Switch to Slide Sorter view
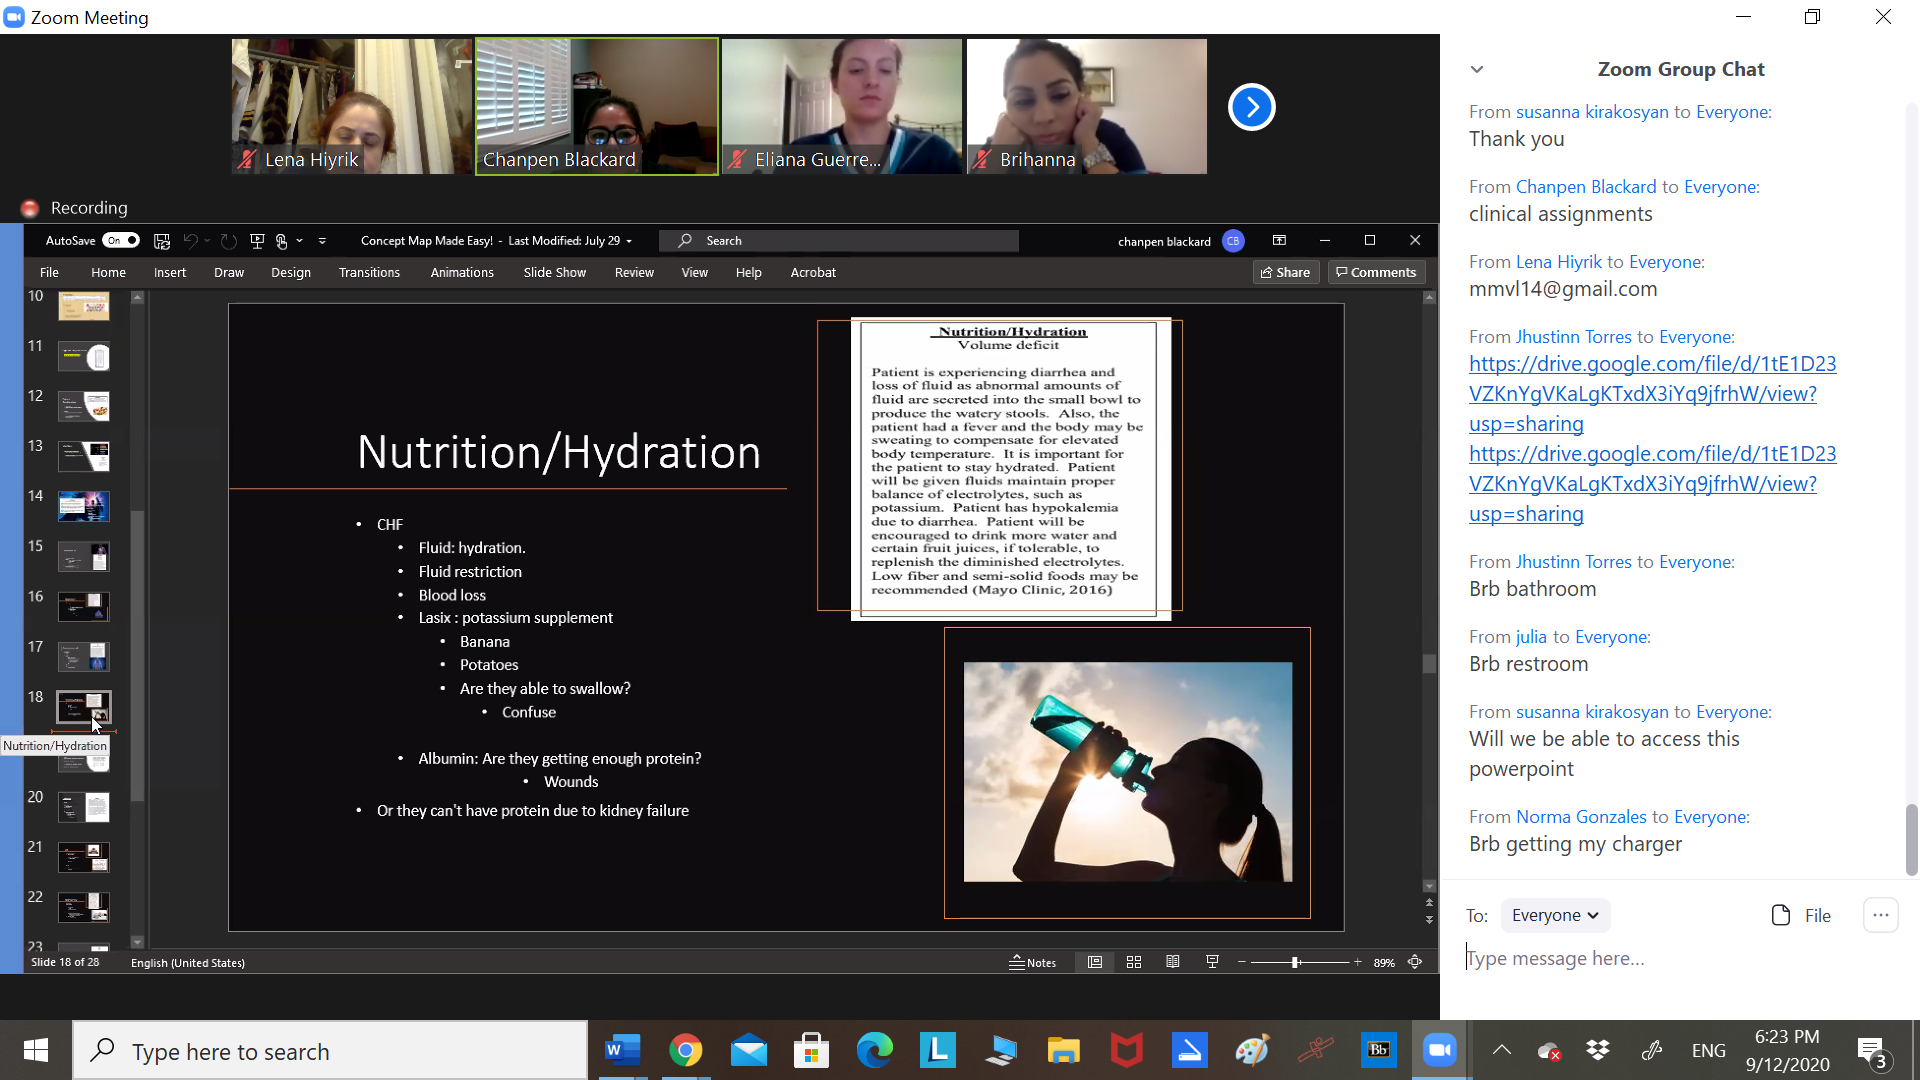Viewport: 1920px width, 1080px height. 1134,962
